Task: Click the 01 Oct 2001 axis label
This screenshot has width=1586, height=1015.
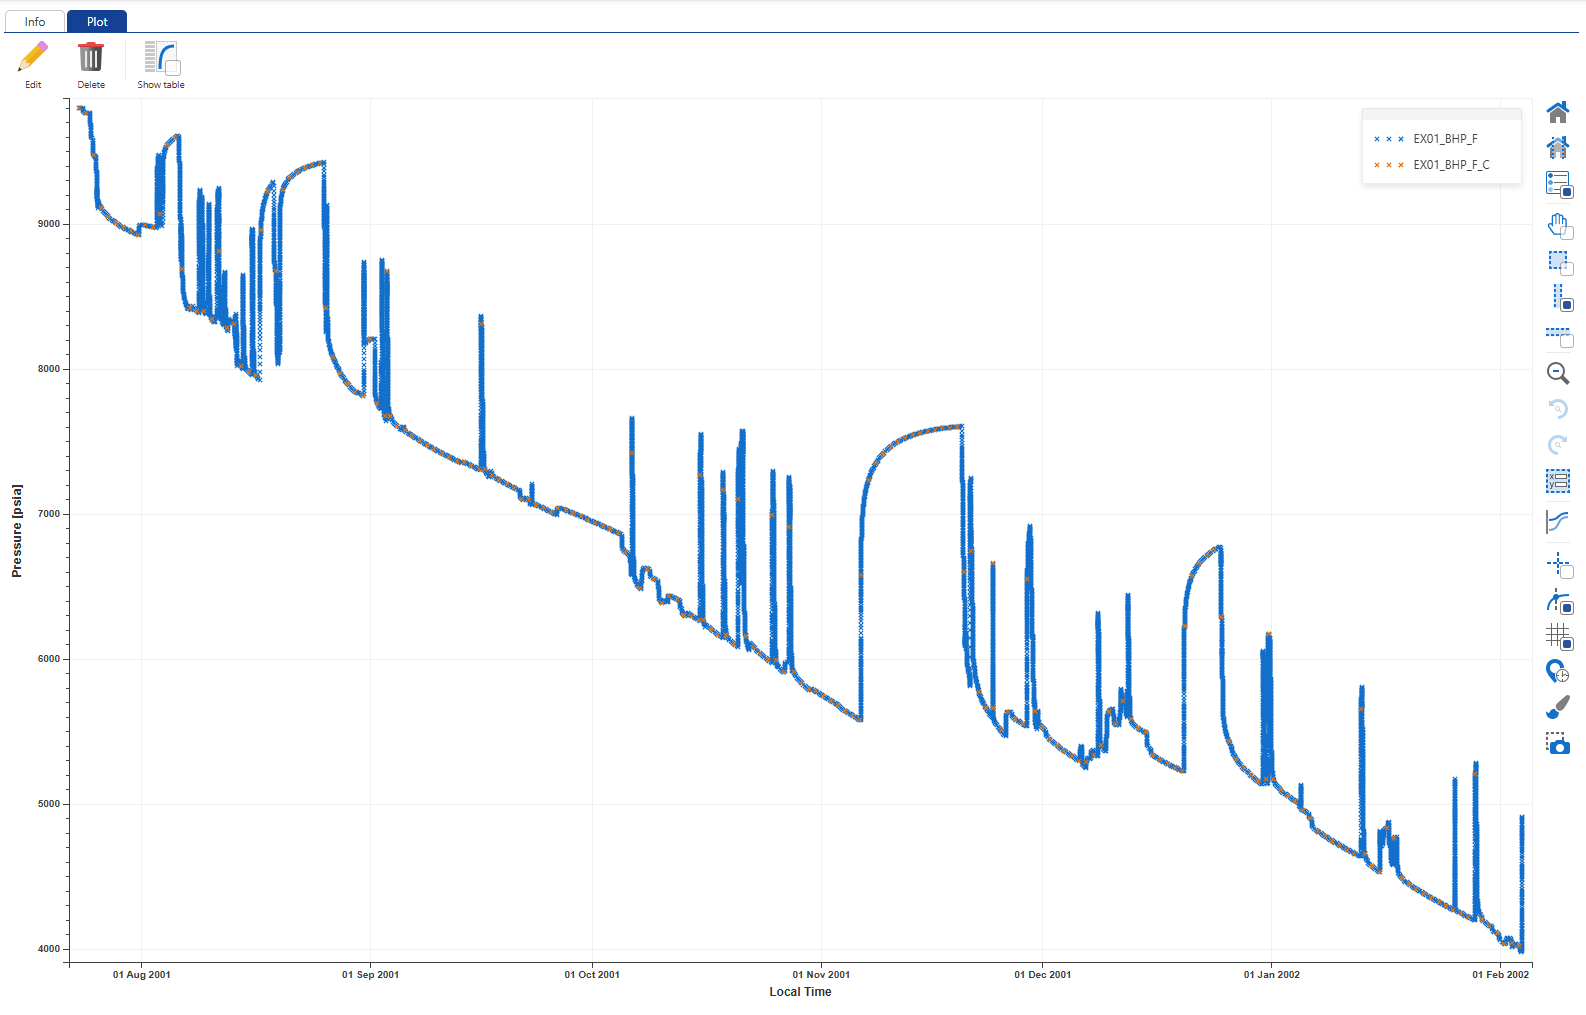Action: 592,974
